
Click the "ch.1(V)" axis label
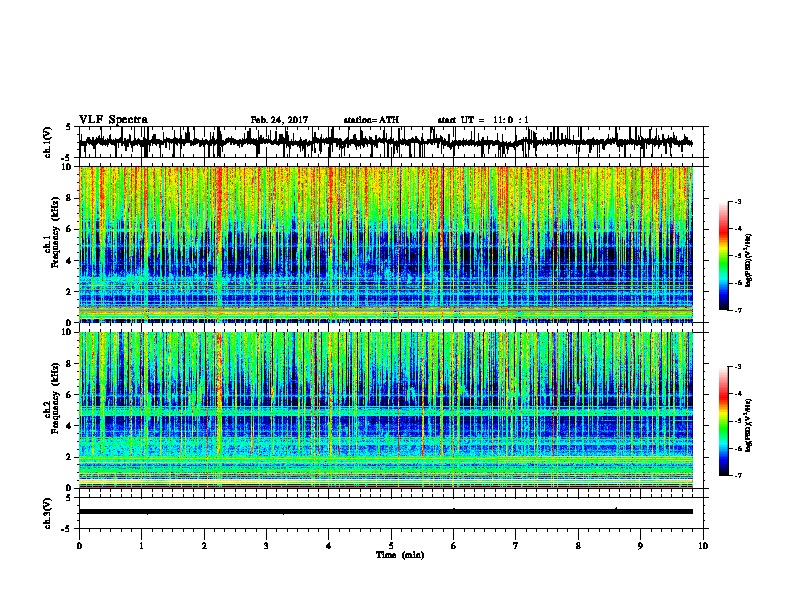[x=48, y=142]
